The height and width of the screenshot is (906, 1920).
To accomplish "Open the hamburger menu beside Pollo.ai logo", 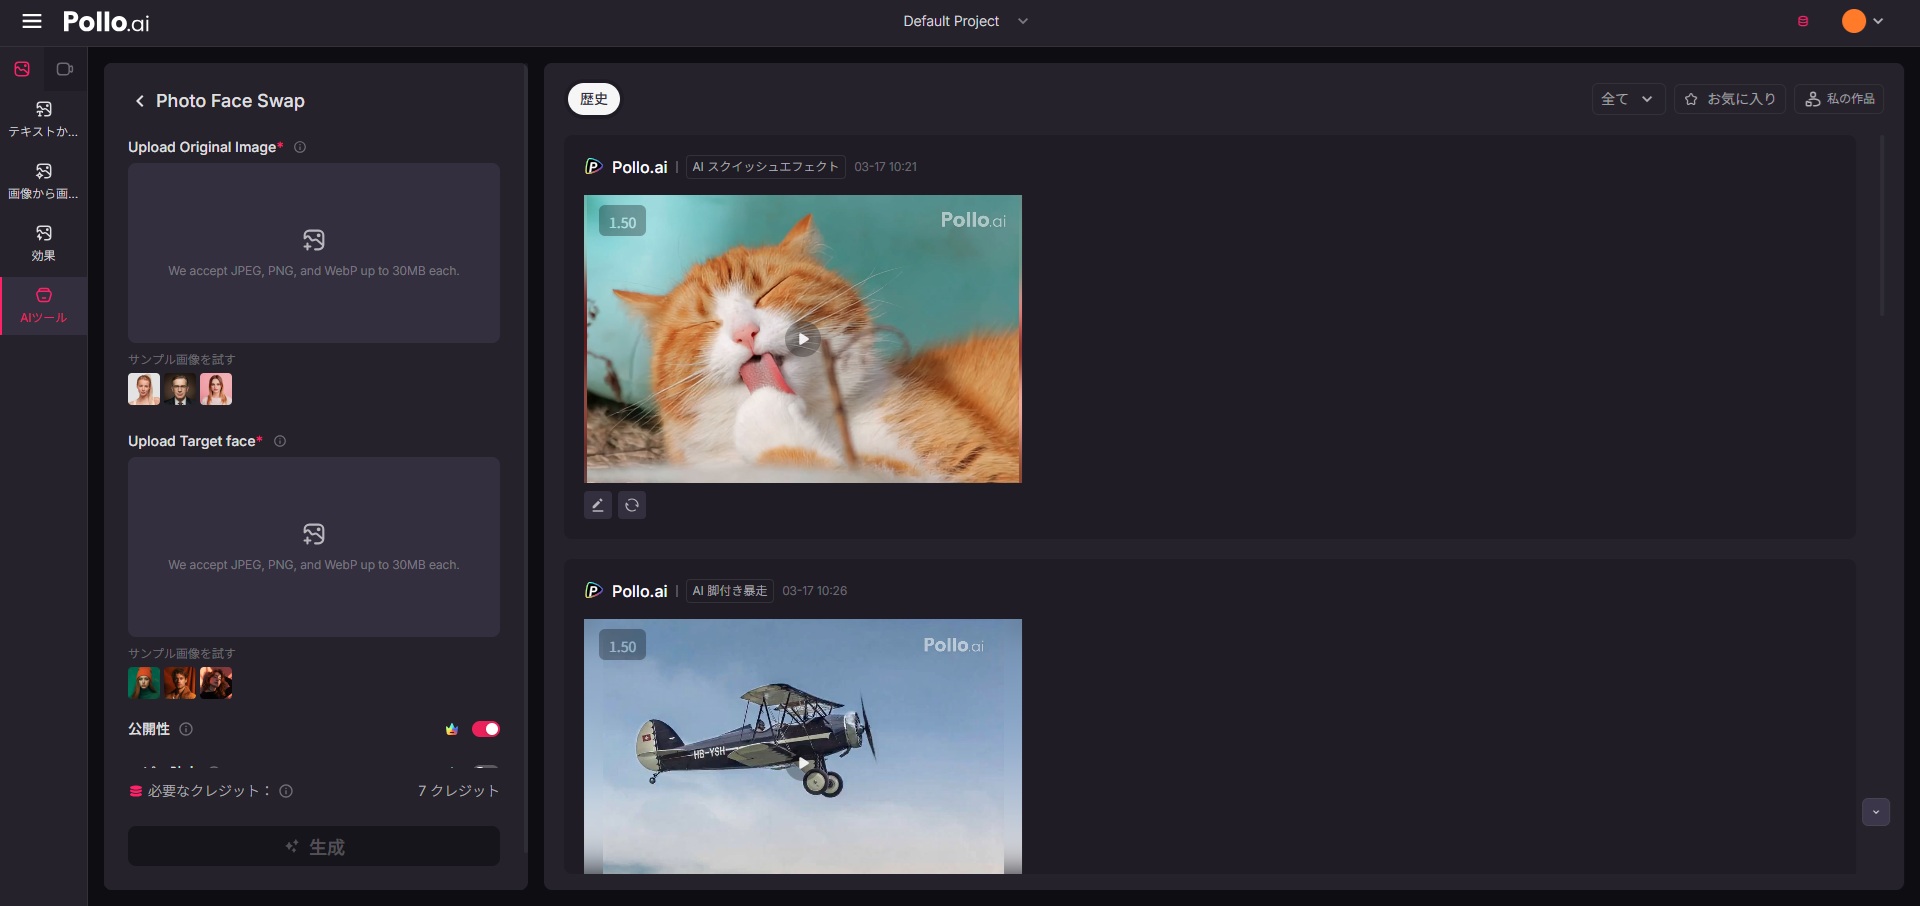I will click(32, 21).
